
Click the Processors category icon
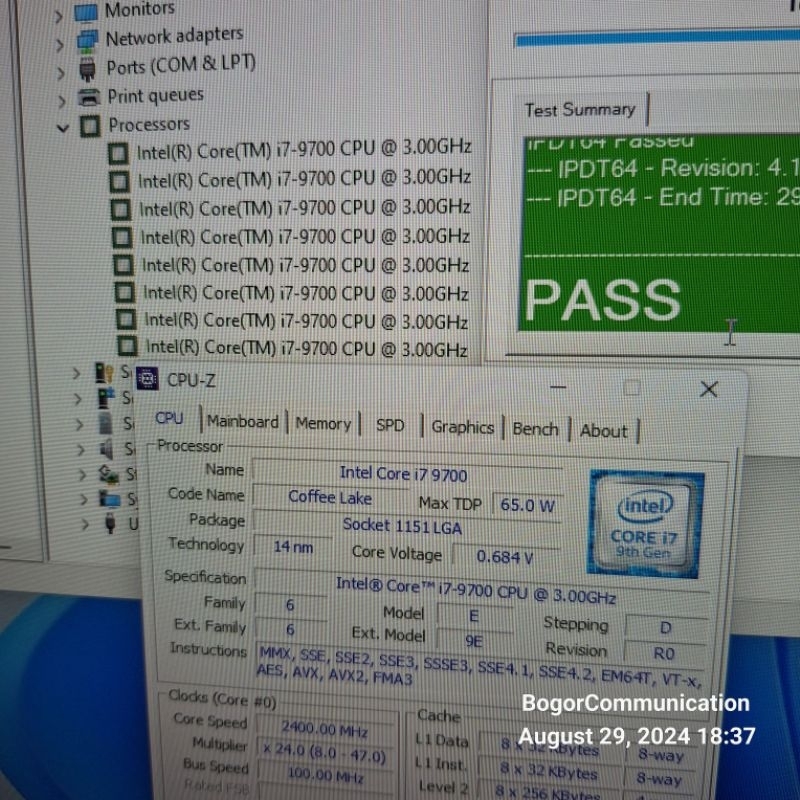[90, 126]
